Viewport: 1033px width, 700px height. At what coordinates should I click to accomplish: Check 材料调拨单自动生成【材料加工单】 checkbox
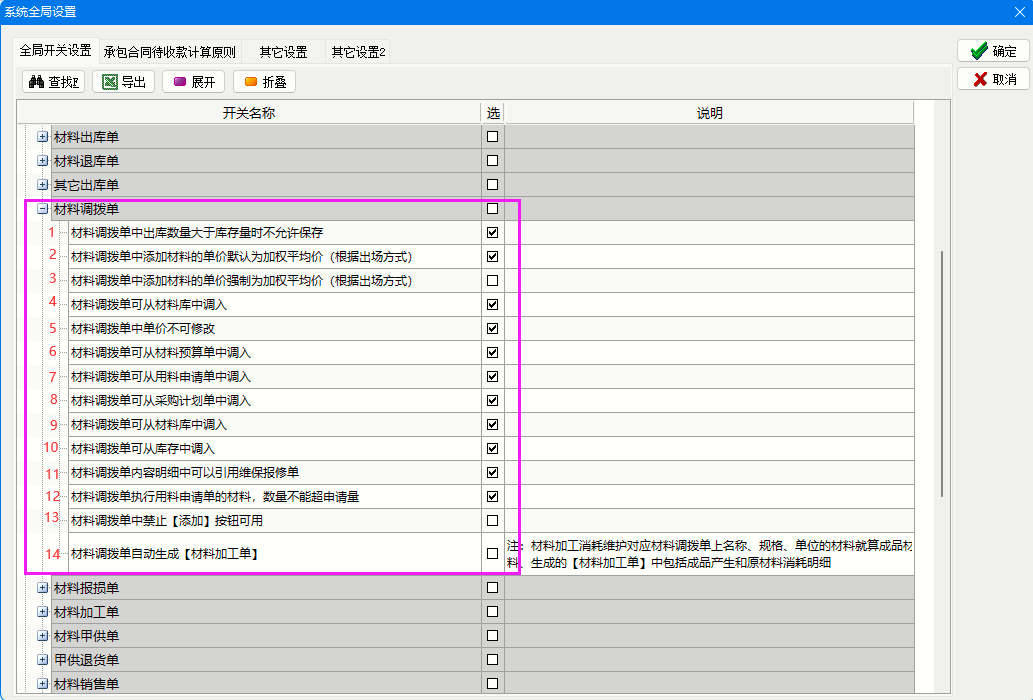pos(492,553)
